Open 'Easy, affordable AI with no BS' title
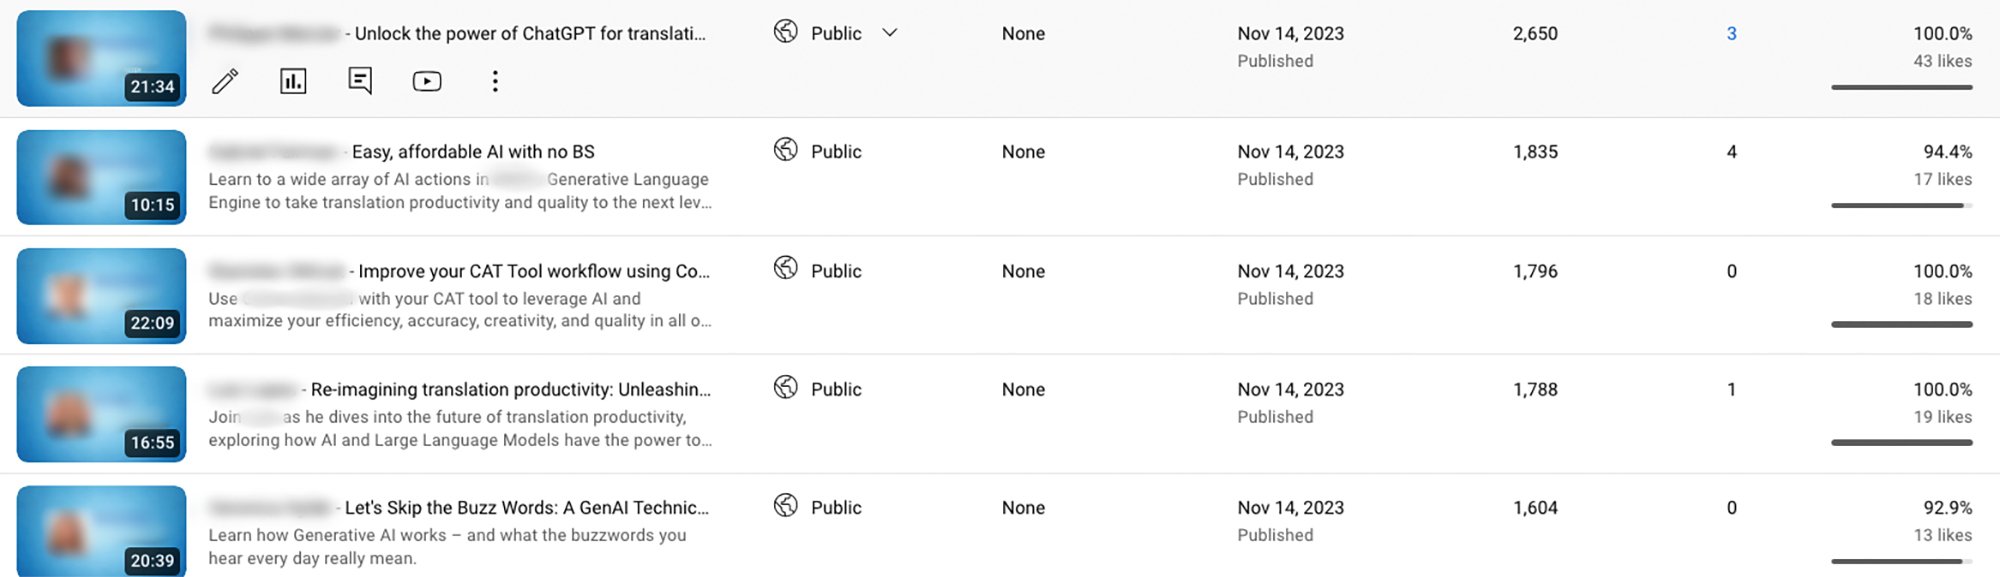Screen dimensions: 2000x577 [473, 152]
